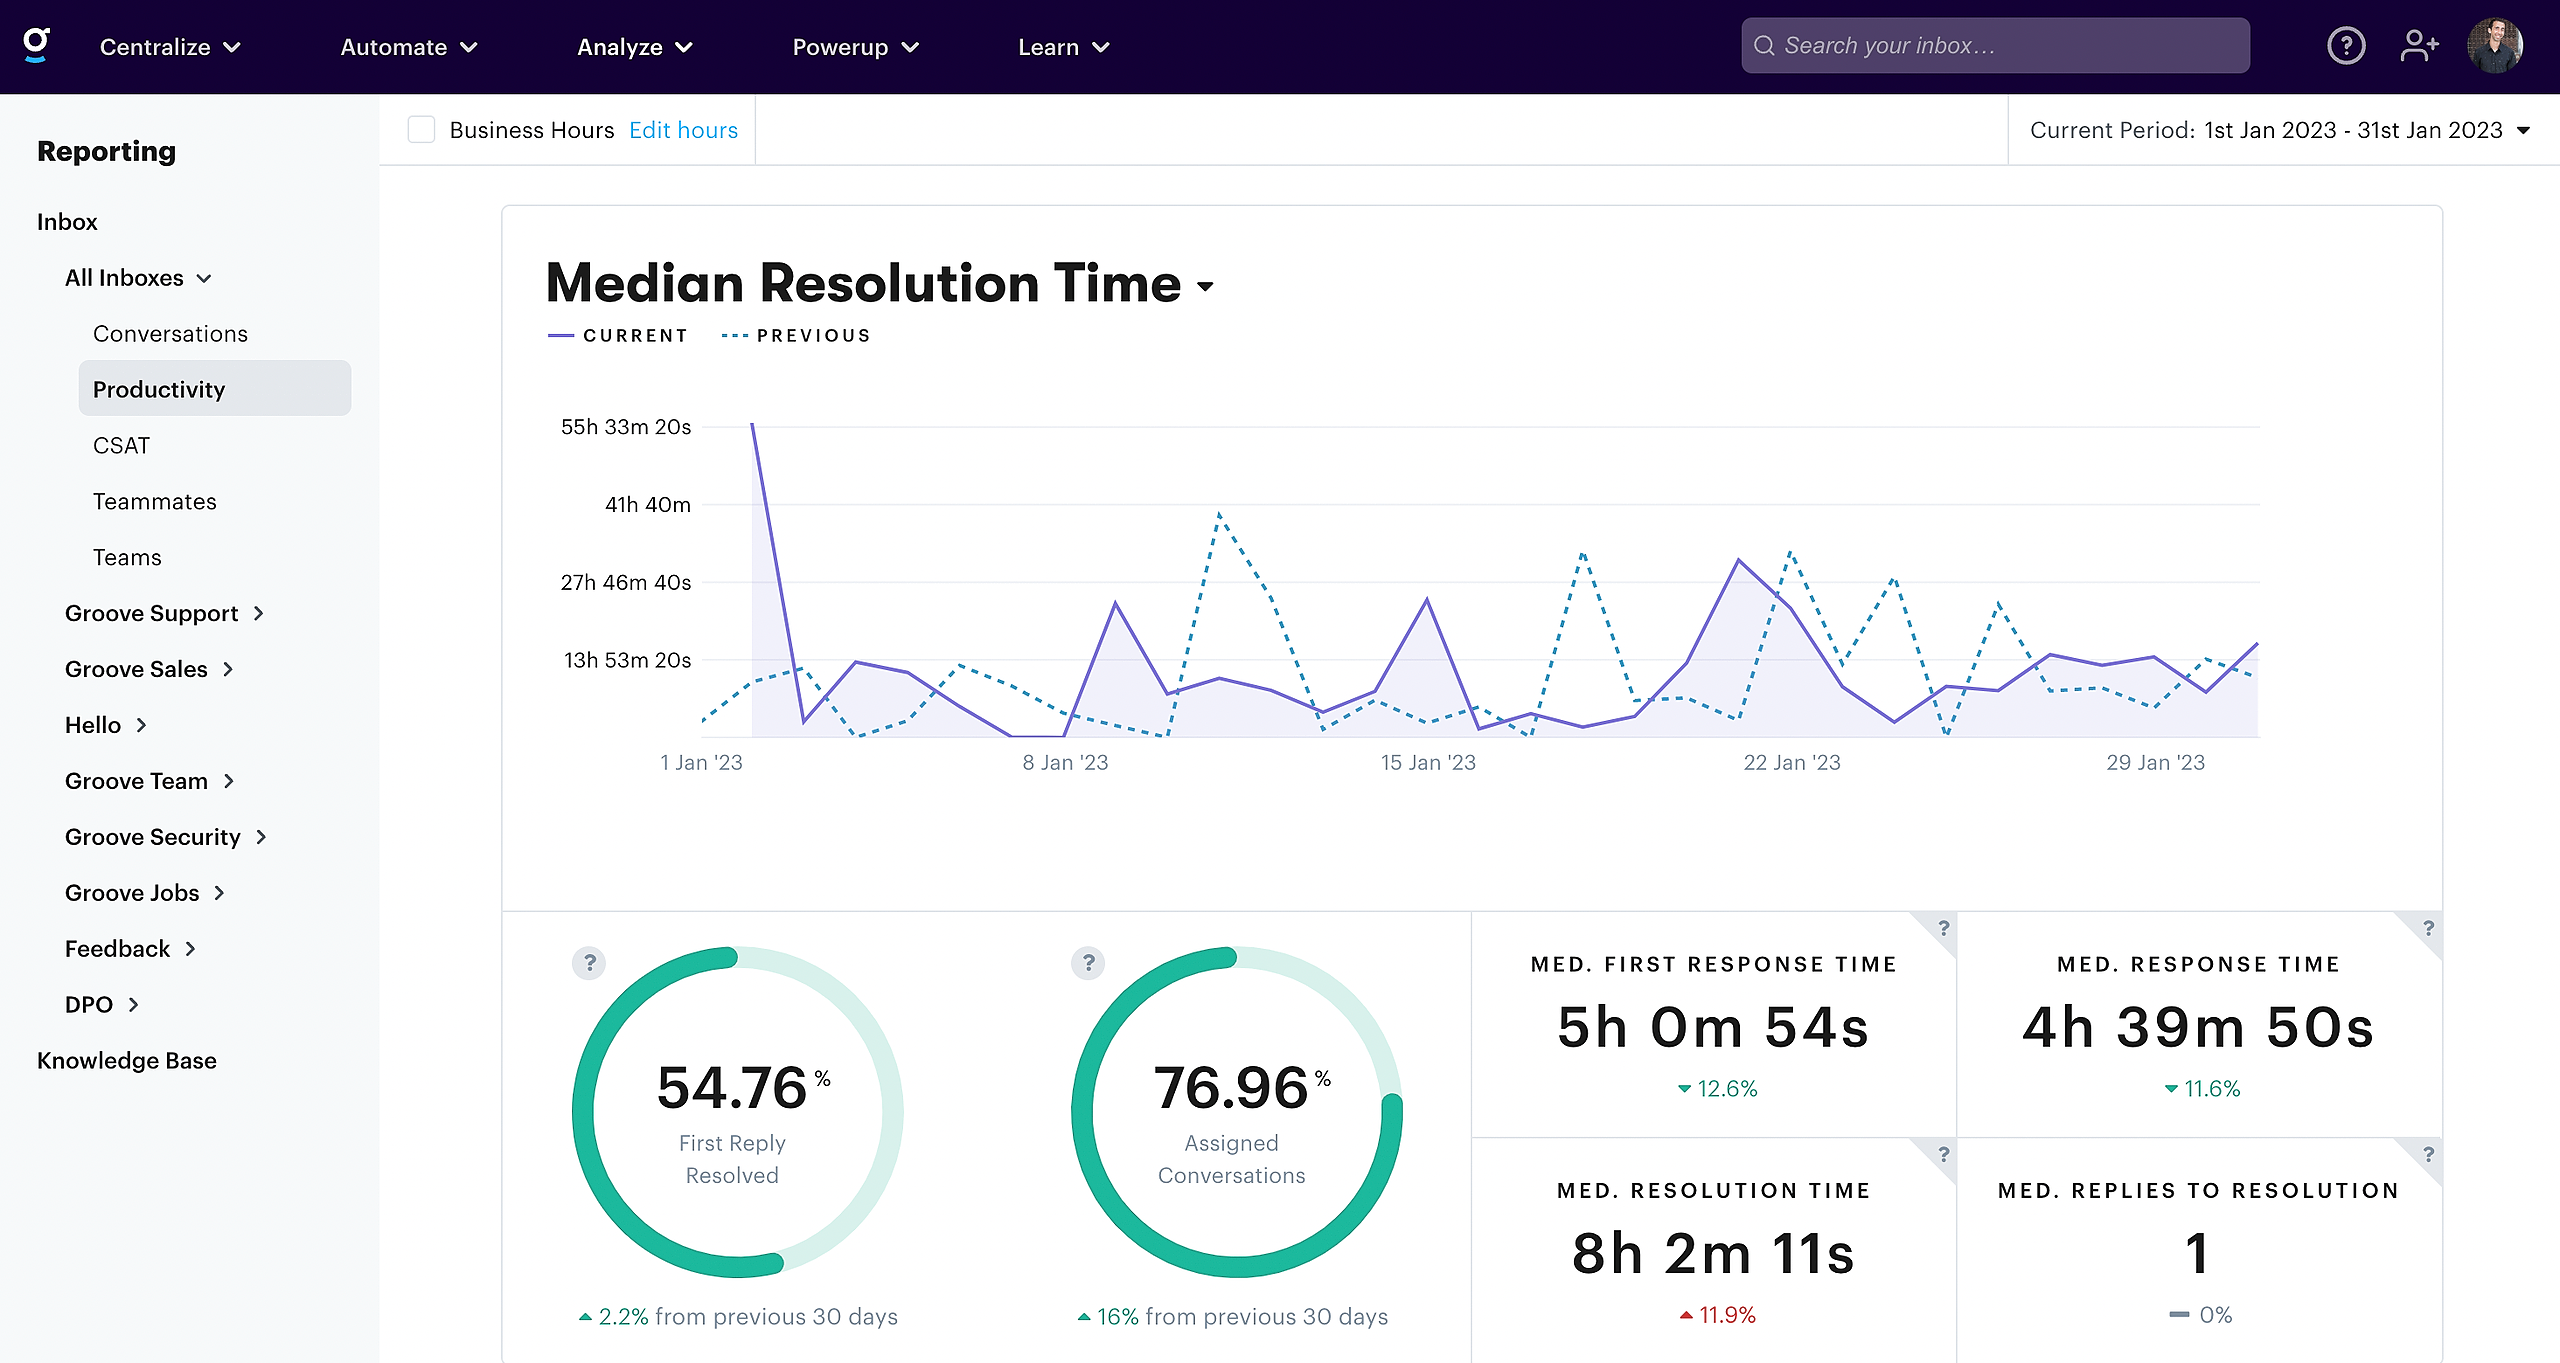Open the Median Resolution Time chart dropdown
This screenshot has width=2560, height=1363.
point(1205,286)
